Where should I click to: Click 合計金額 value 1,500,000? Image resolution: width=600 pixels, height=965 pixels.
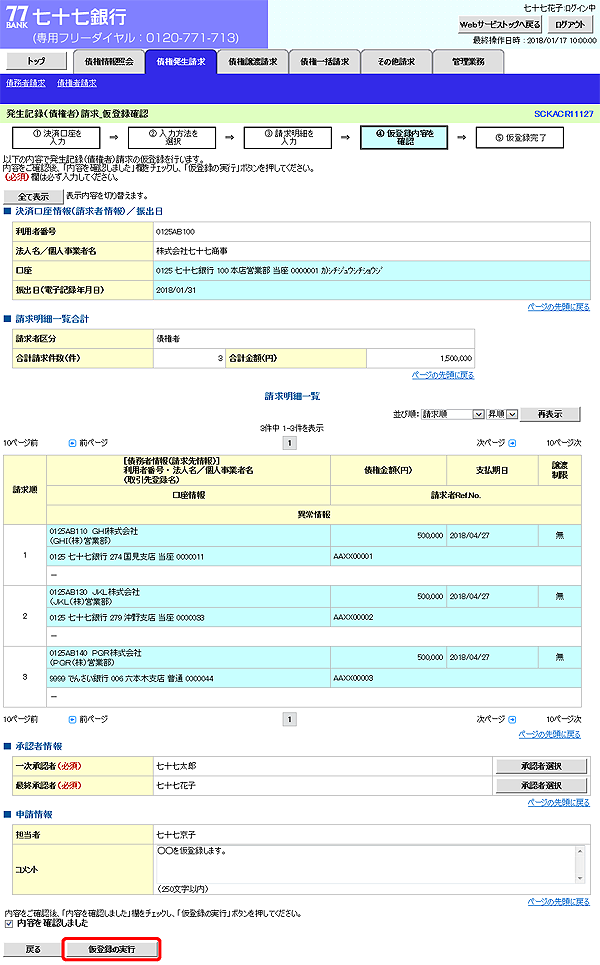click(x=456, y=358)
